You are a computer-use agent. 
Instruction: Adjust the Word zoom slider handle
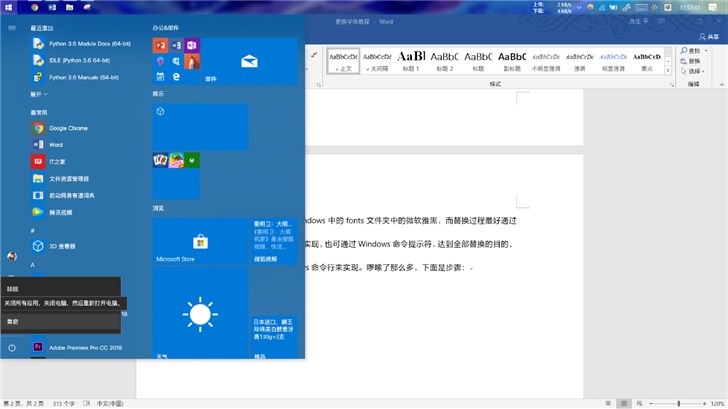(678, 403)
